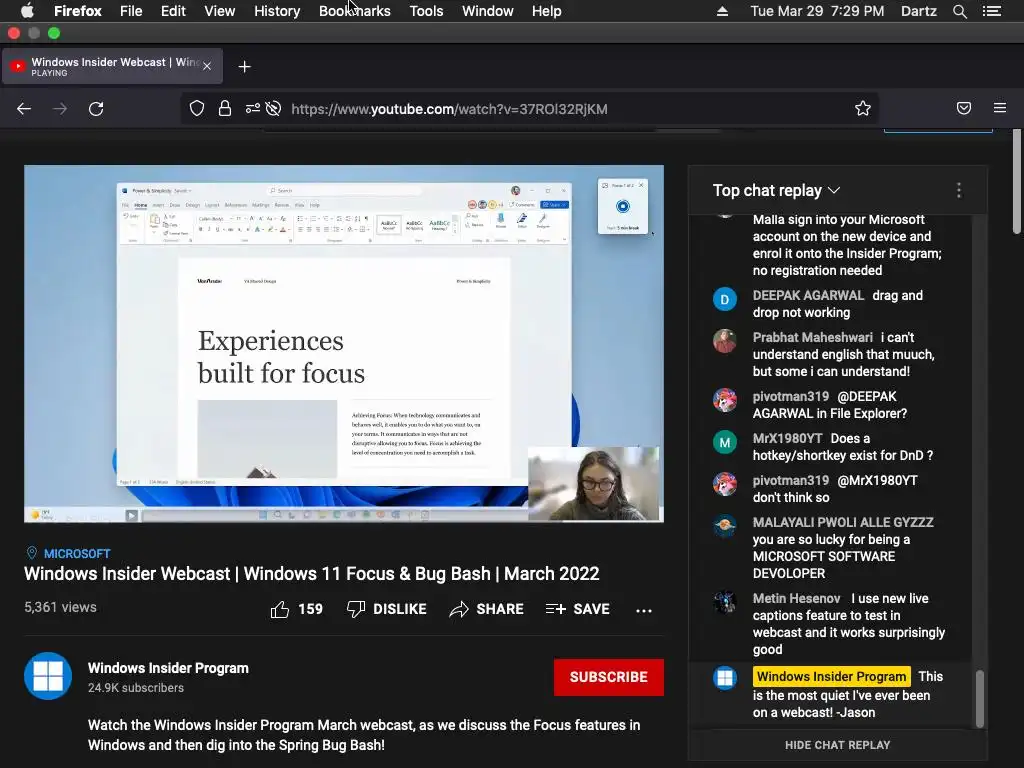The image size is (1024, 768).
Task: Open the History menu
Action: [277, 11]
